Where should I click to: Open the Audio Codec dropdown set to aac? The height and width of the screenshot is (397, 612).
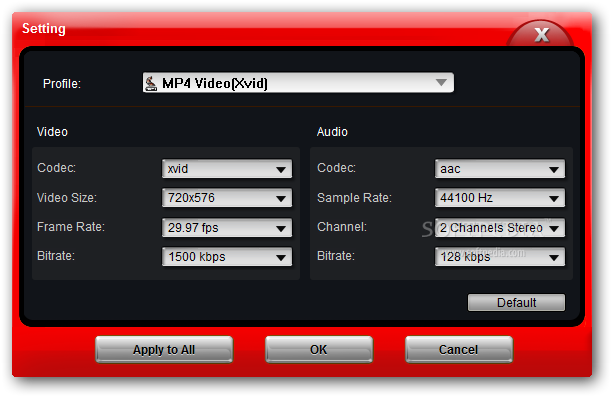[500, 169]
